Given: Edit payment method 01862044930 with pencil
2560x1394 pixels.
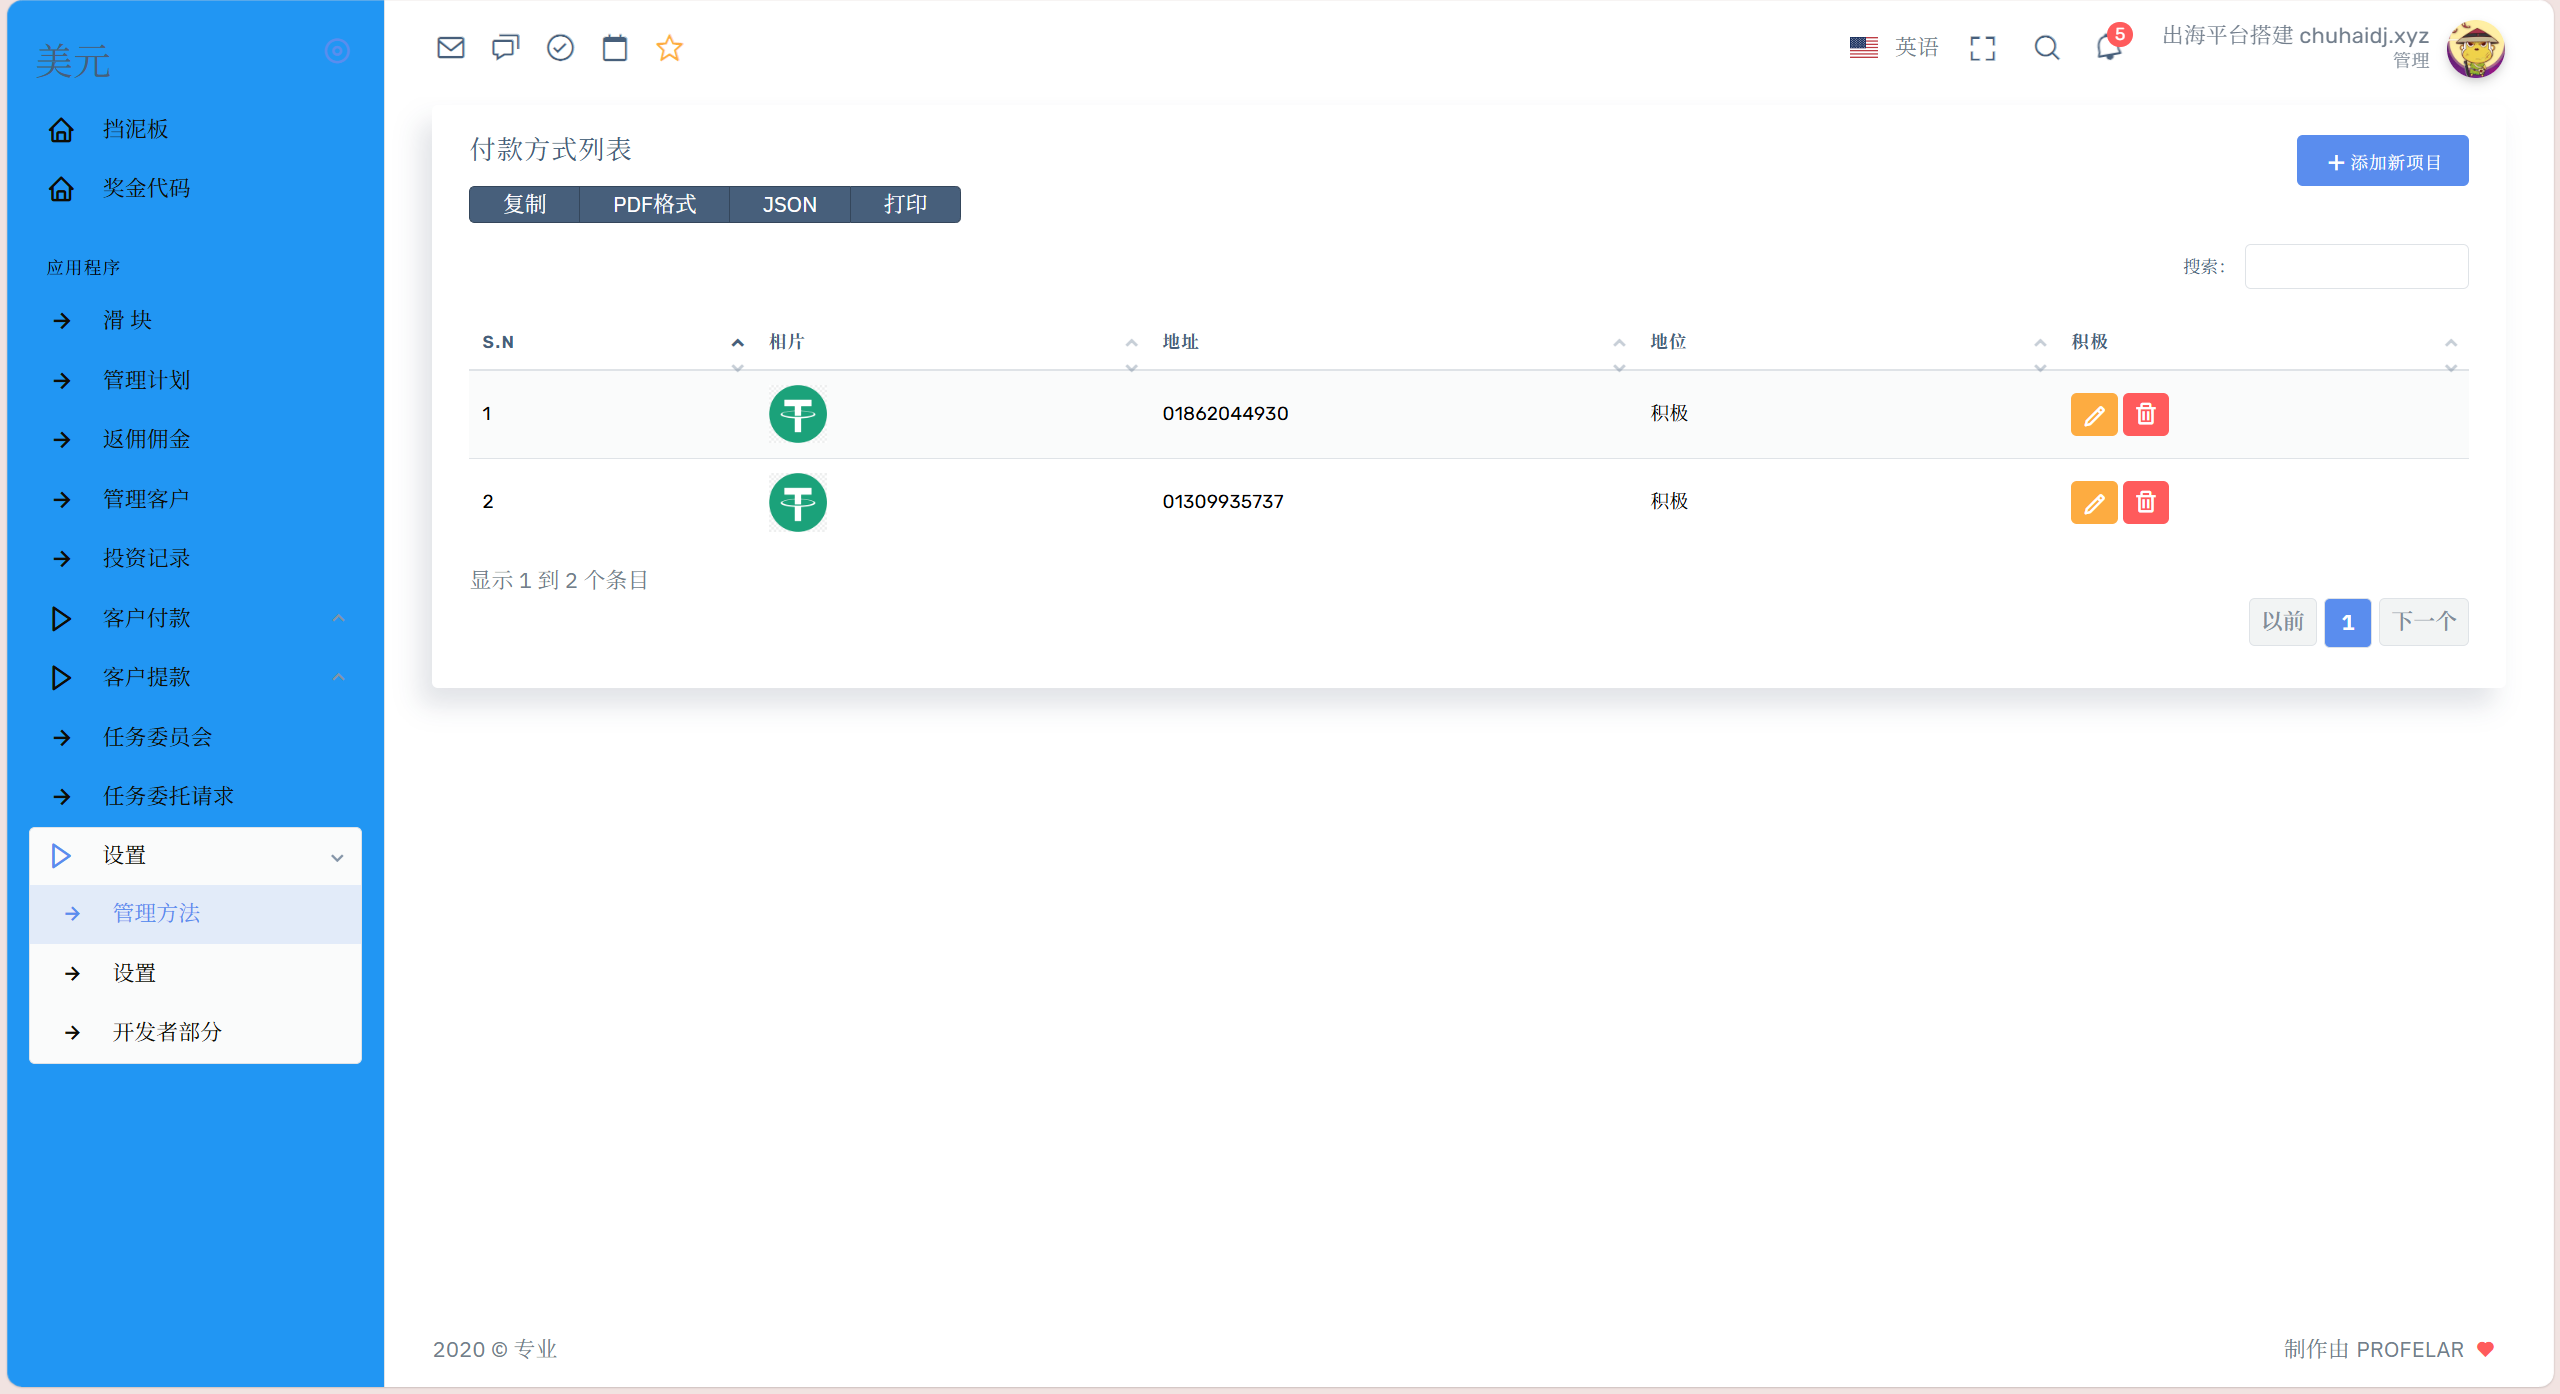Looking at the screenshot, I should point(2093,414).
